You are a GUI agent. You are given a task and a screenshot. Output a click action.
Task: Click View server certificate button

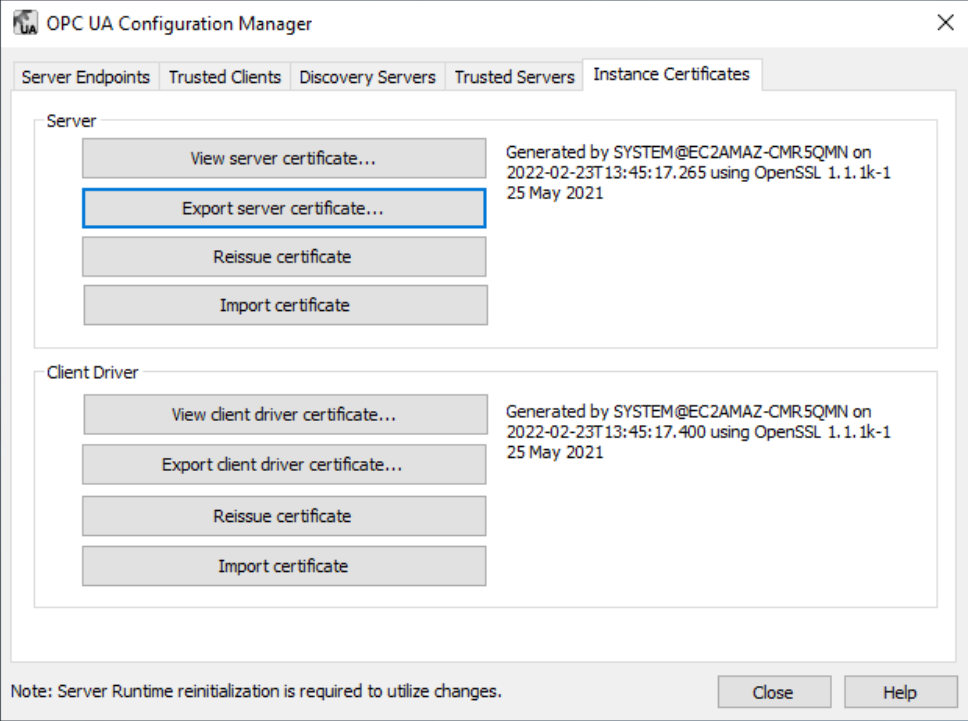pos(284,158)
